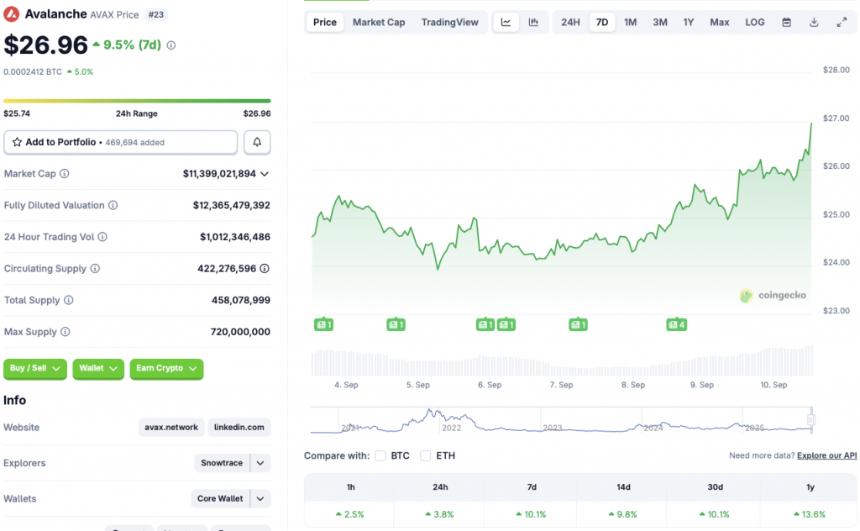Click the historical navigator mini chart
860x531 pixels.
[561, 421]
